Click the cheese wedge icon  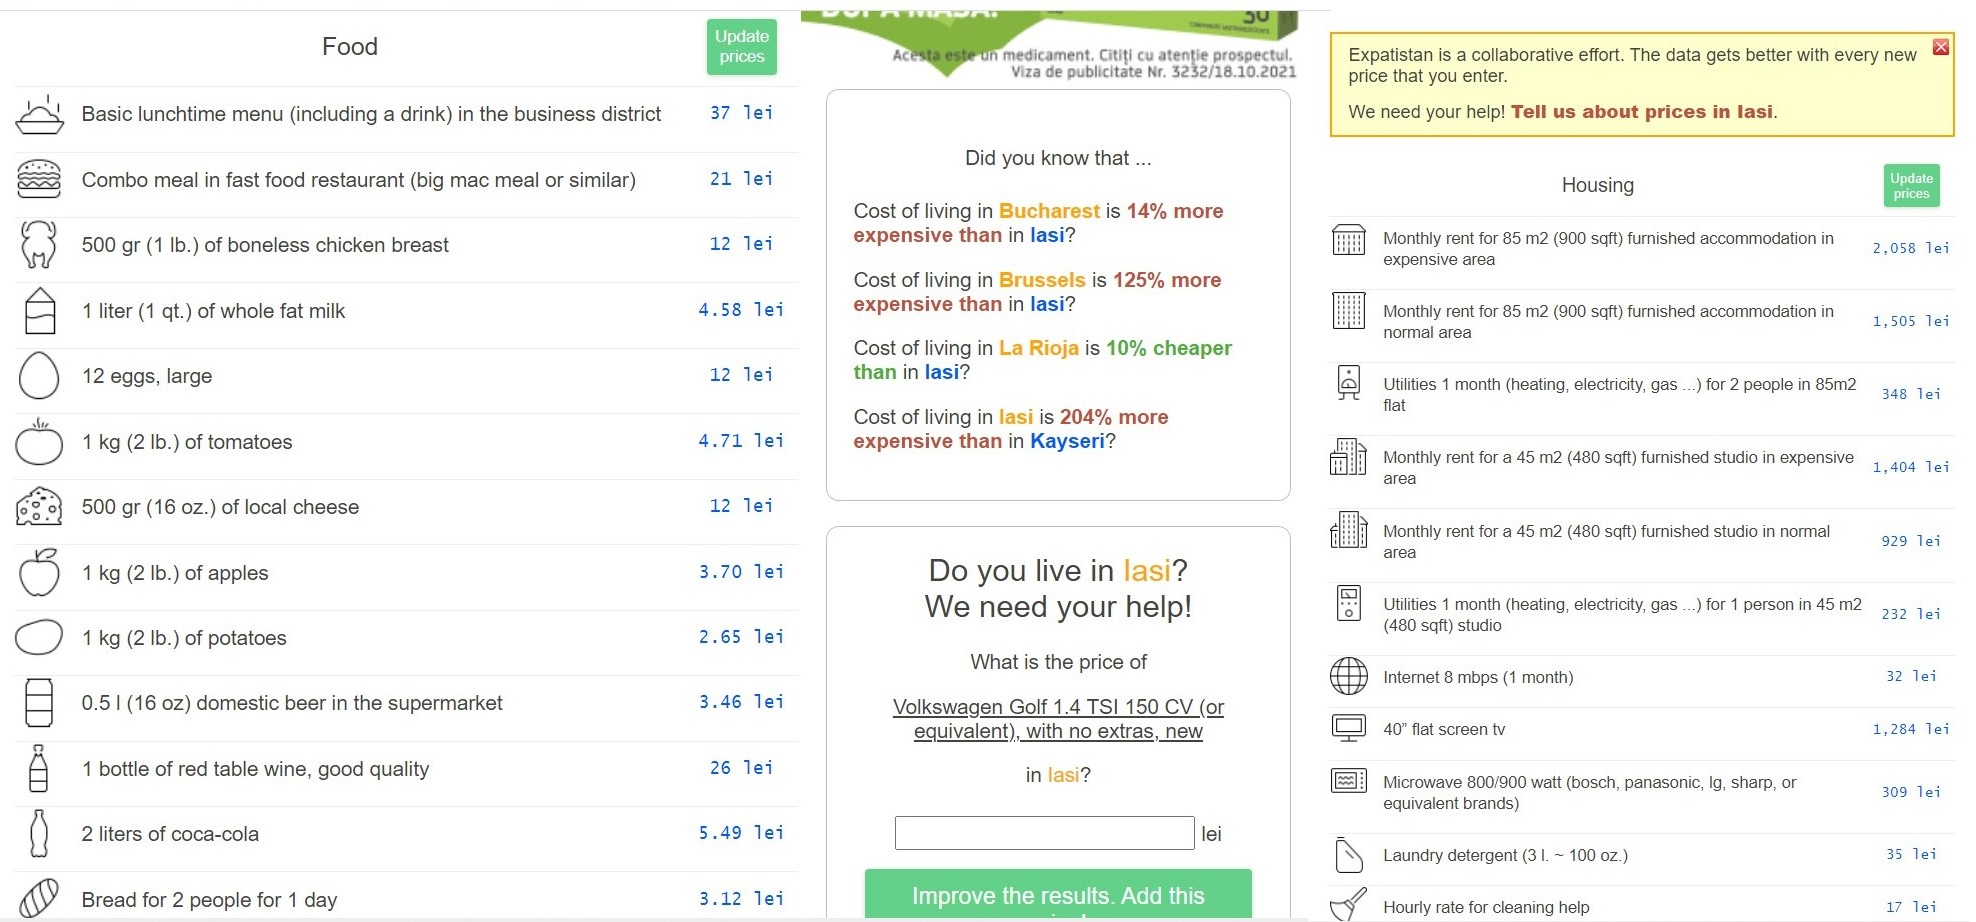(39, 507)
